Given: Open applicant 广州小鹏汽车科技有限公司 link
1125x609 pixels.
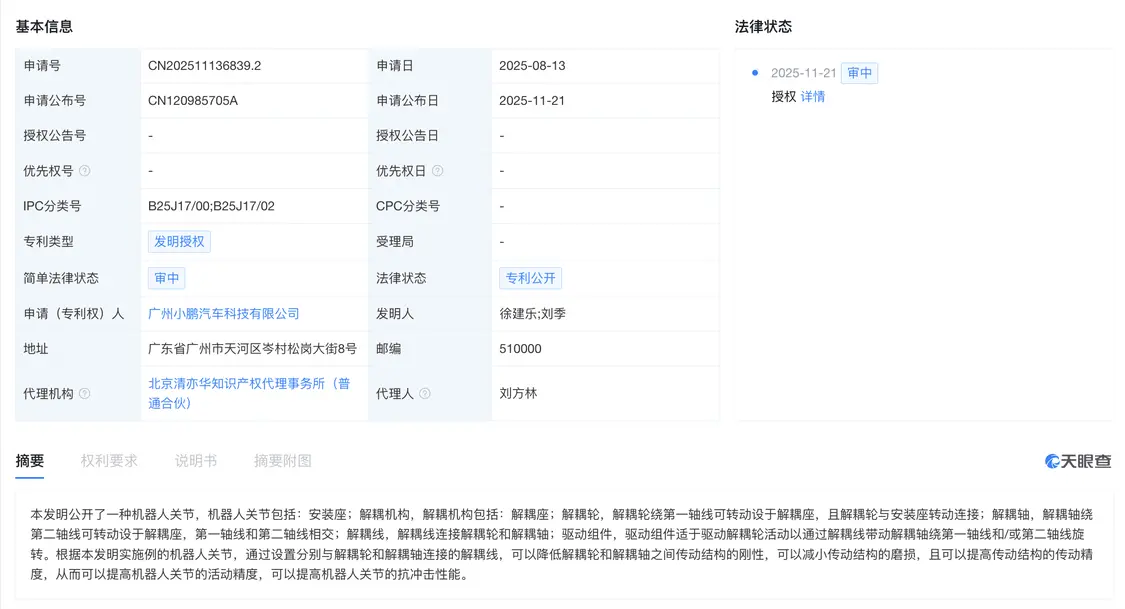Looking at the screenshot, I should (224, 313).
